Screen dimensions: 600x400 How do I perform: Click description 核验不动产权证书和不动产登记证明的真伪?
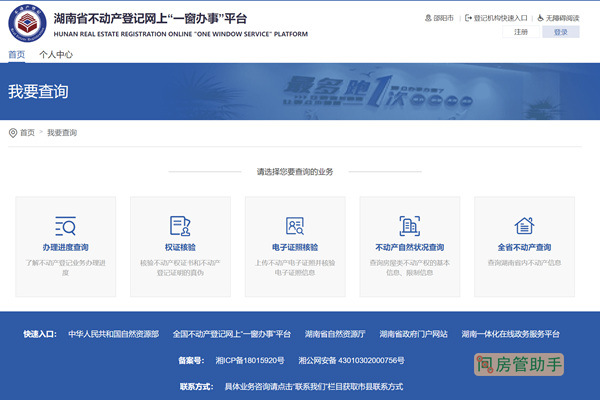[x=180, y=268]
